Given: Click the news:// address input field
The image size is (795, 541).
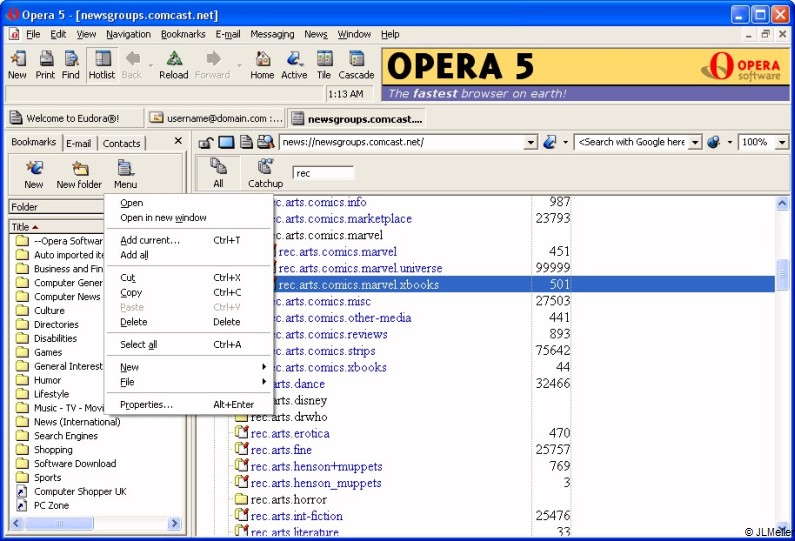Looking at the screenshot, I should 402,142.
